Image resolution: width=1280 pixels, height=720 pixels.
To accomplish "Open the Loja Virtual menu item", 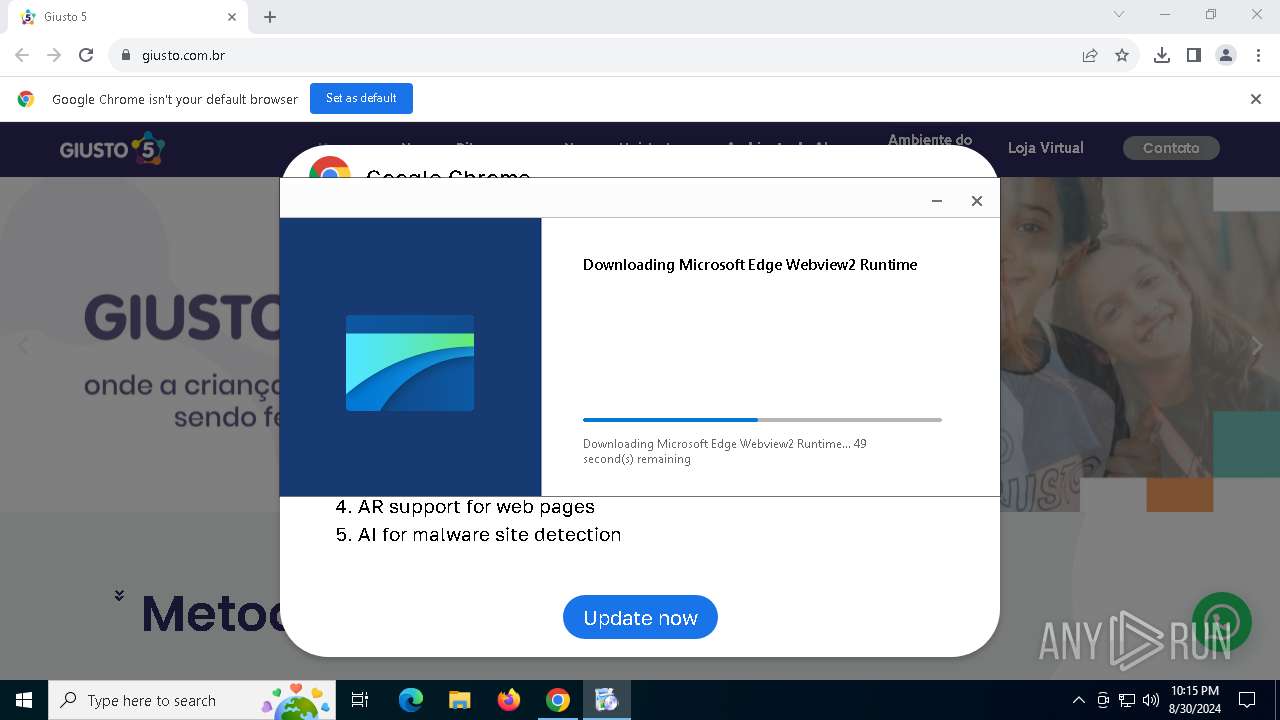I will (1045, 148).
